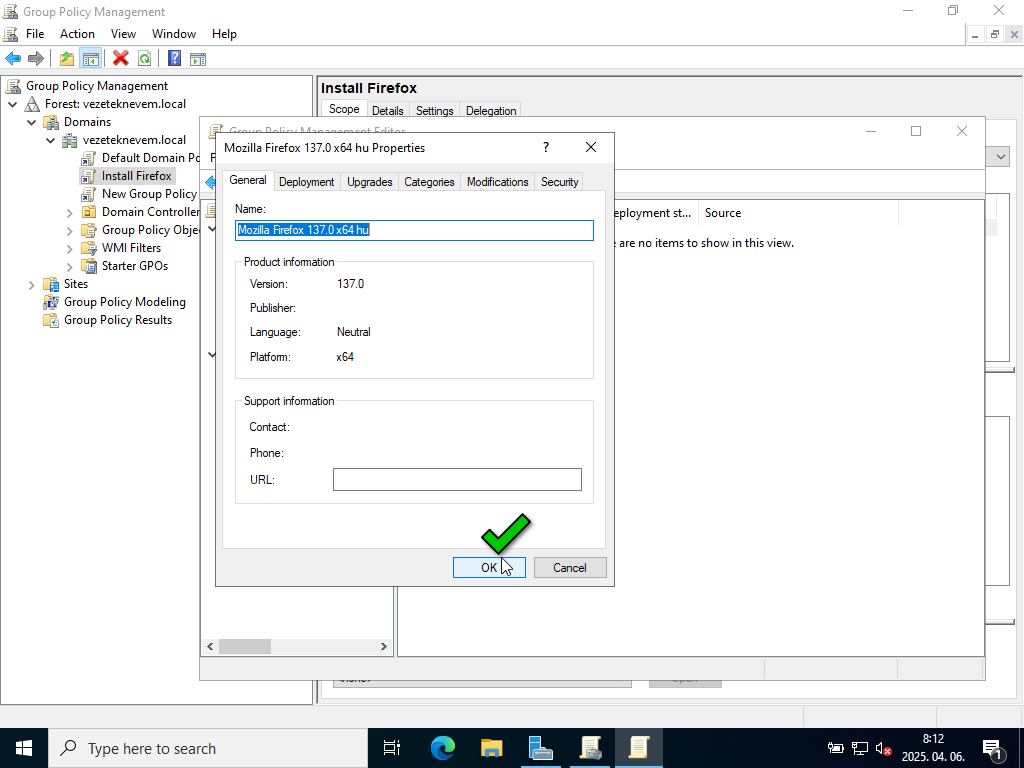Open Help with the blue question mark icon
The height and width of the screenshot is (768, 1024).
tap(174, 59)
